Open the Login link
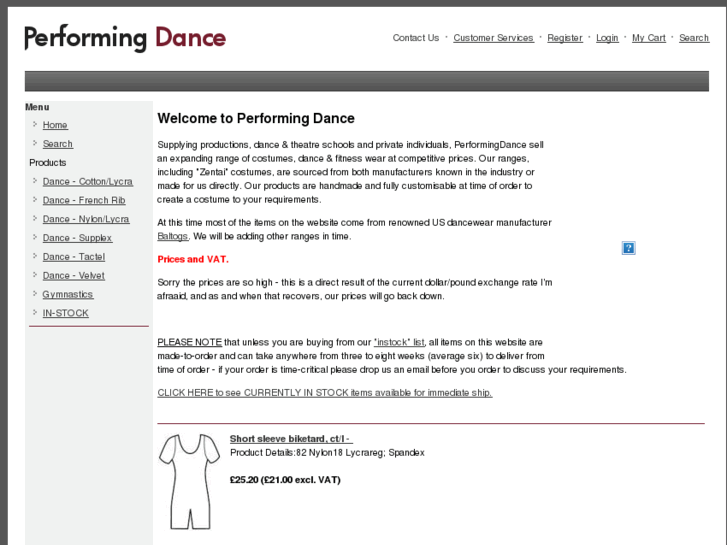The width and height of the screenshot is (727, 545). point(607,38)
